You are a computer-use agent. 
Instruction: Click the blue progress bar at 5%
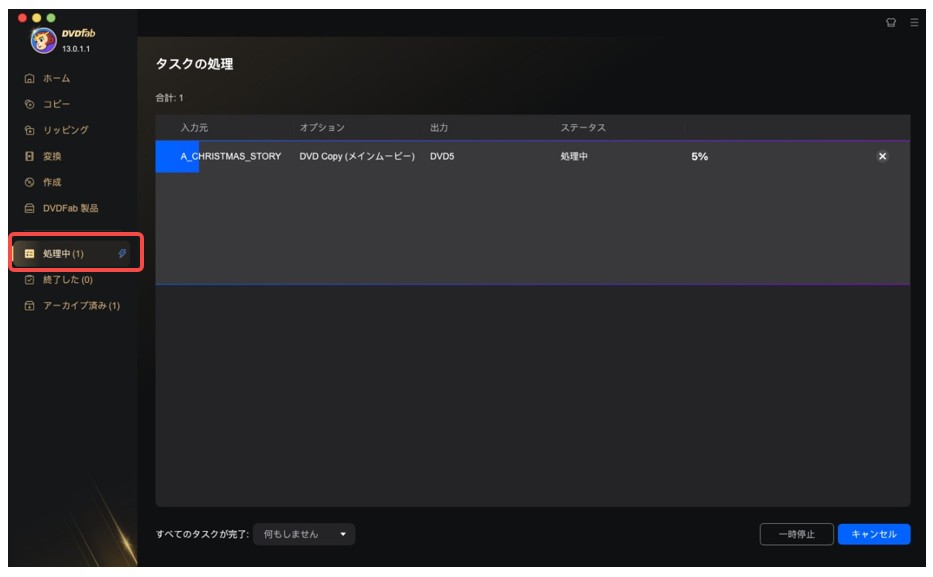click(177, 156)
